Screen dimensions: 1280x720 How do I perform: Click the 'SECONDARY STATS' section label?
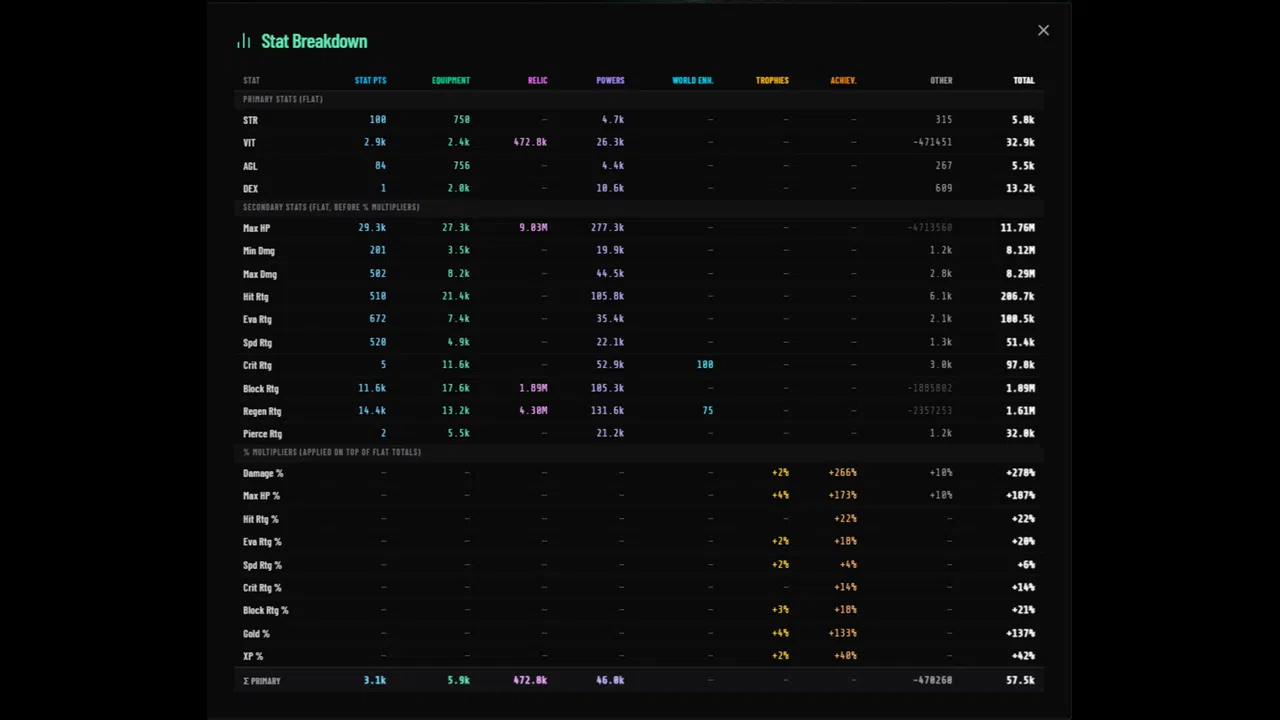[331, 207]
